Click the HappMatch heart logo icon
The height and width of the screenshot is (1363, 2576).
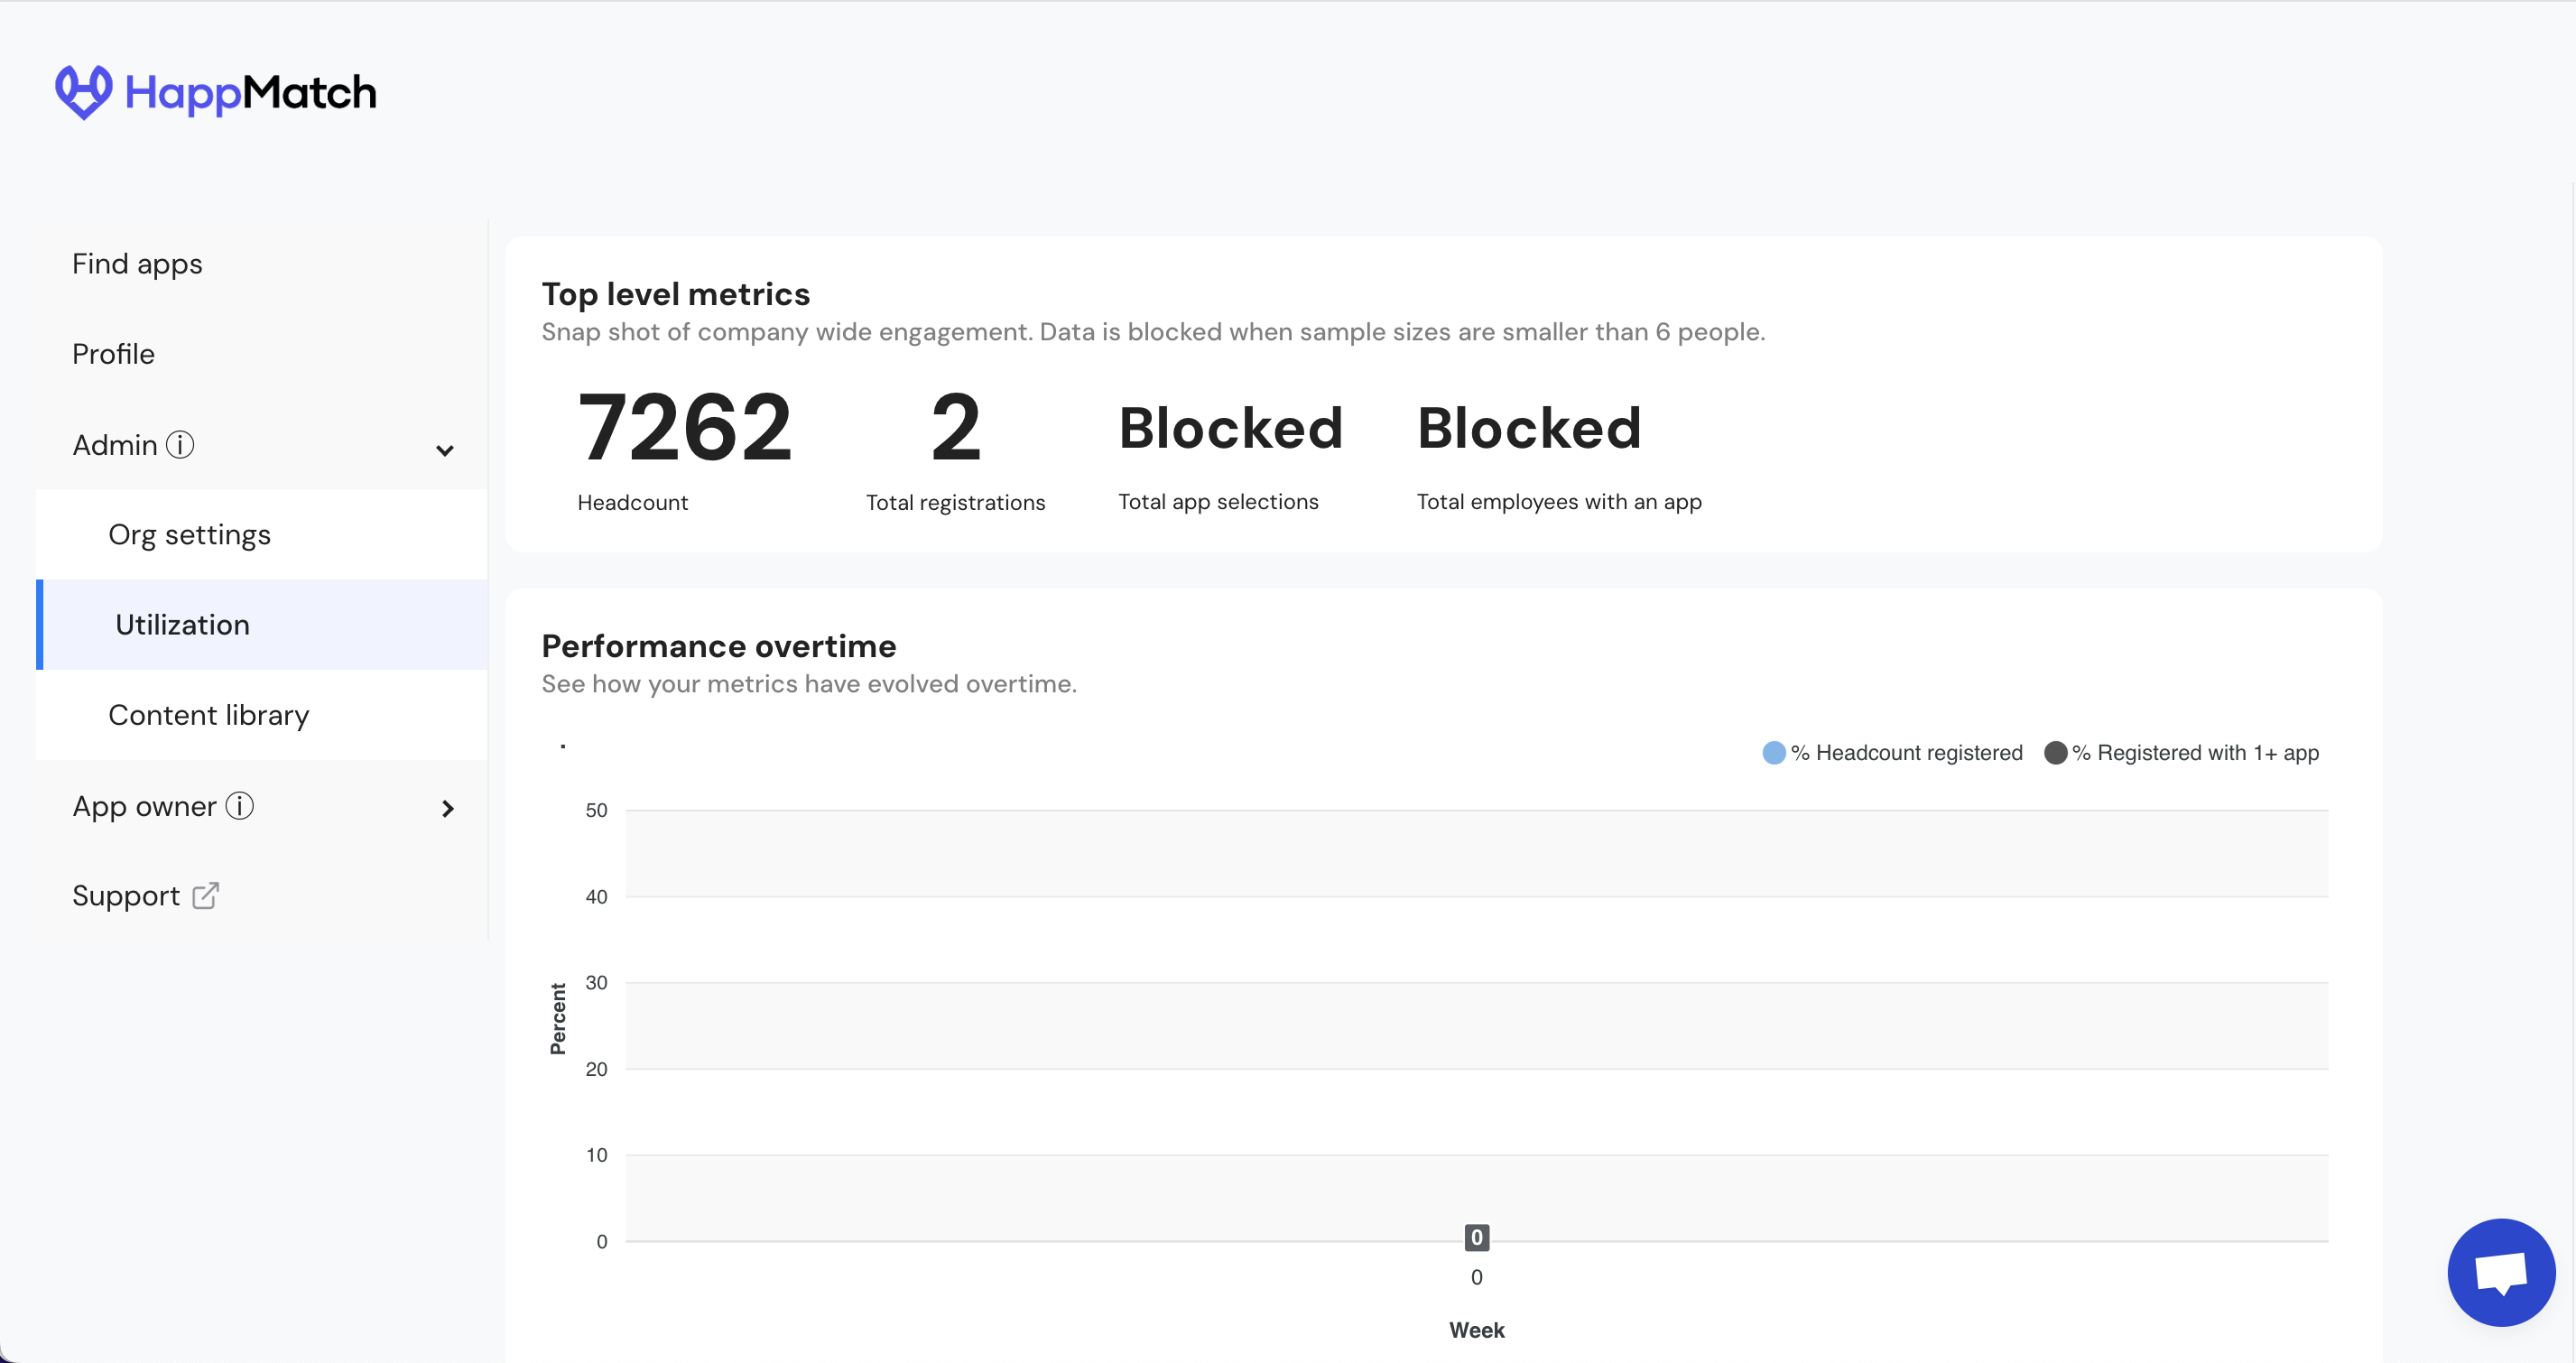click(83, 92)
